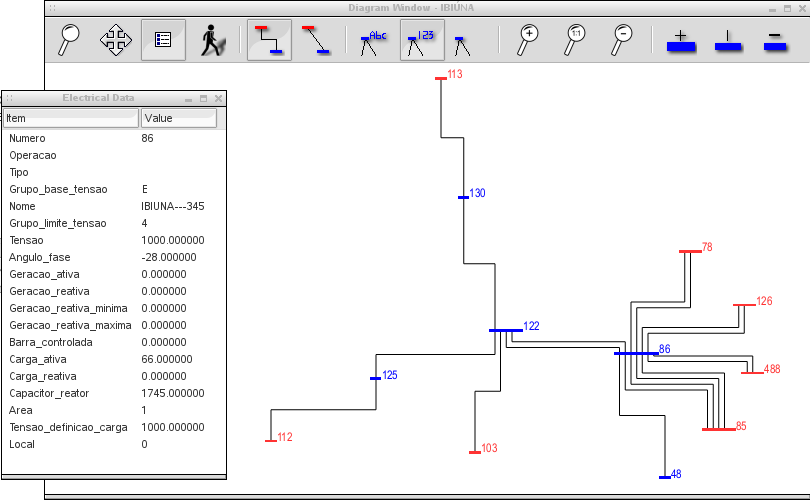Minimize the Electrical Data window

pyautogui.click(x=189, y=99)
